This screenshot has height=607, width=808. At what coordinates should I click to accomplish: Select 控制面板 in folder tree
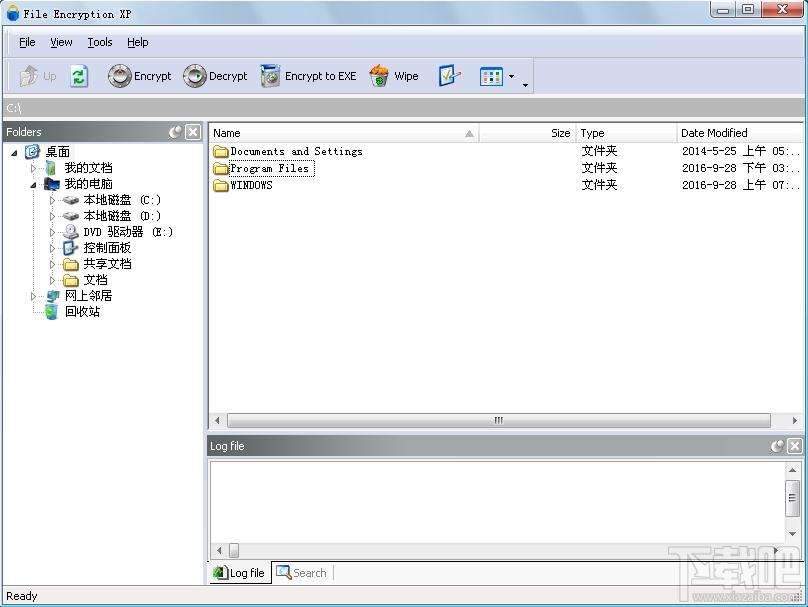tap(107, 247)
